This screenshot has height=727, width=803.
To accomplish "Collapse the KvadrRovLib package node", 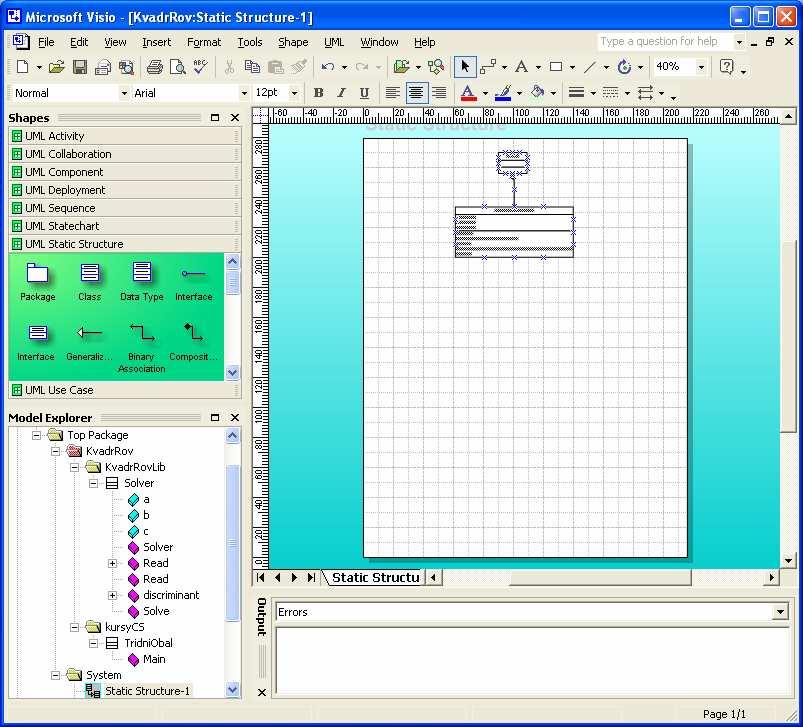I will click(x=74, y=467).
